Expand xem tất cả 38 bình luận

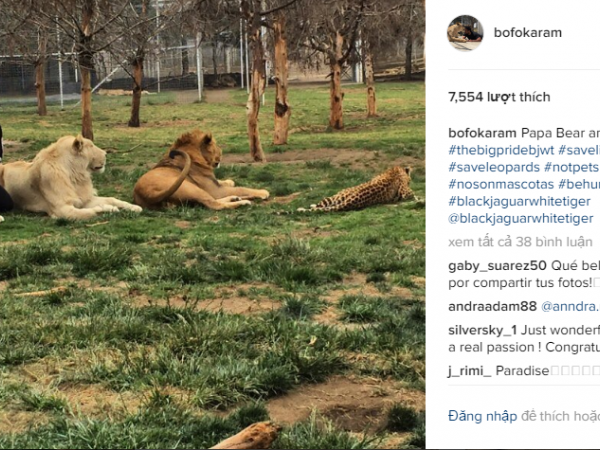(x=520, y=242)
